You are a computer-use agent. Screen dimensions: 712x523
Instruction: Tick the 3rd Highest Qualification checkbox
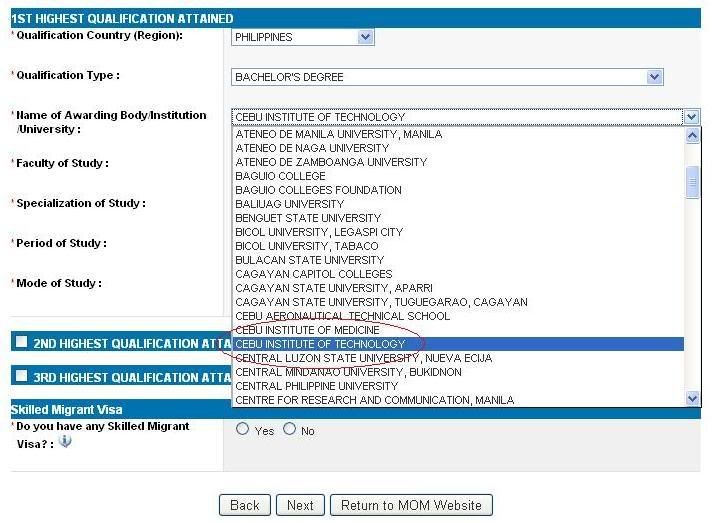click(x=21, y=376)
